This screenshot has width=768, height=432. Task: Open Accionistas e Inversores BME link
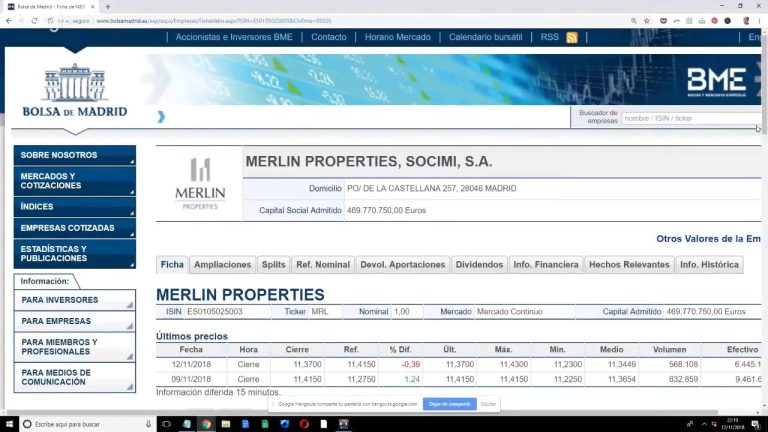(x=234, y=37)
